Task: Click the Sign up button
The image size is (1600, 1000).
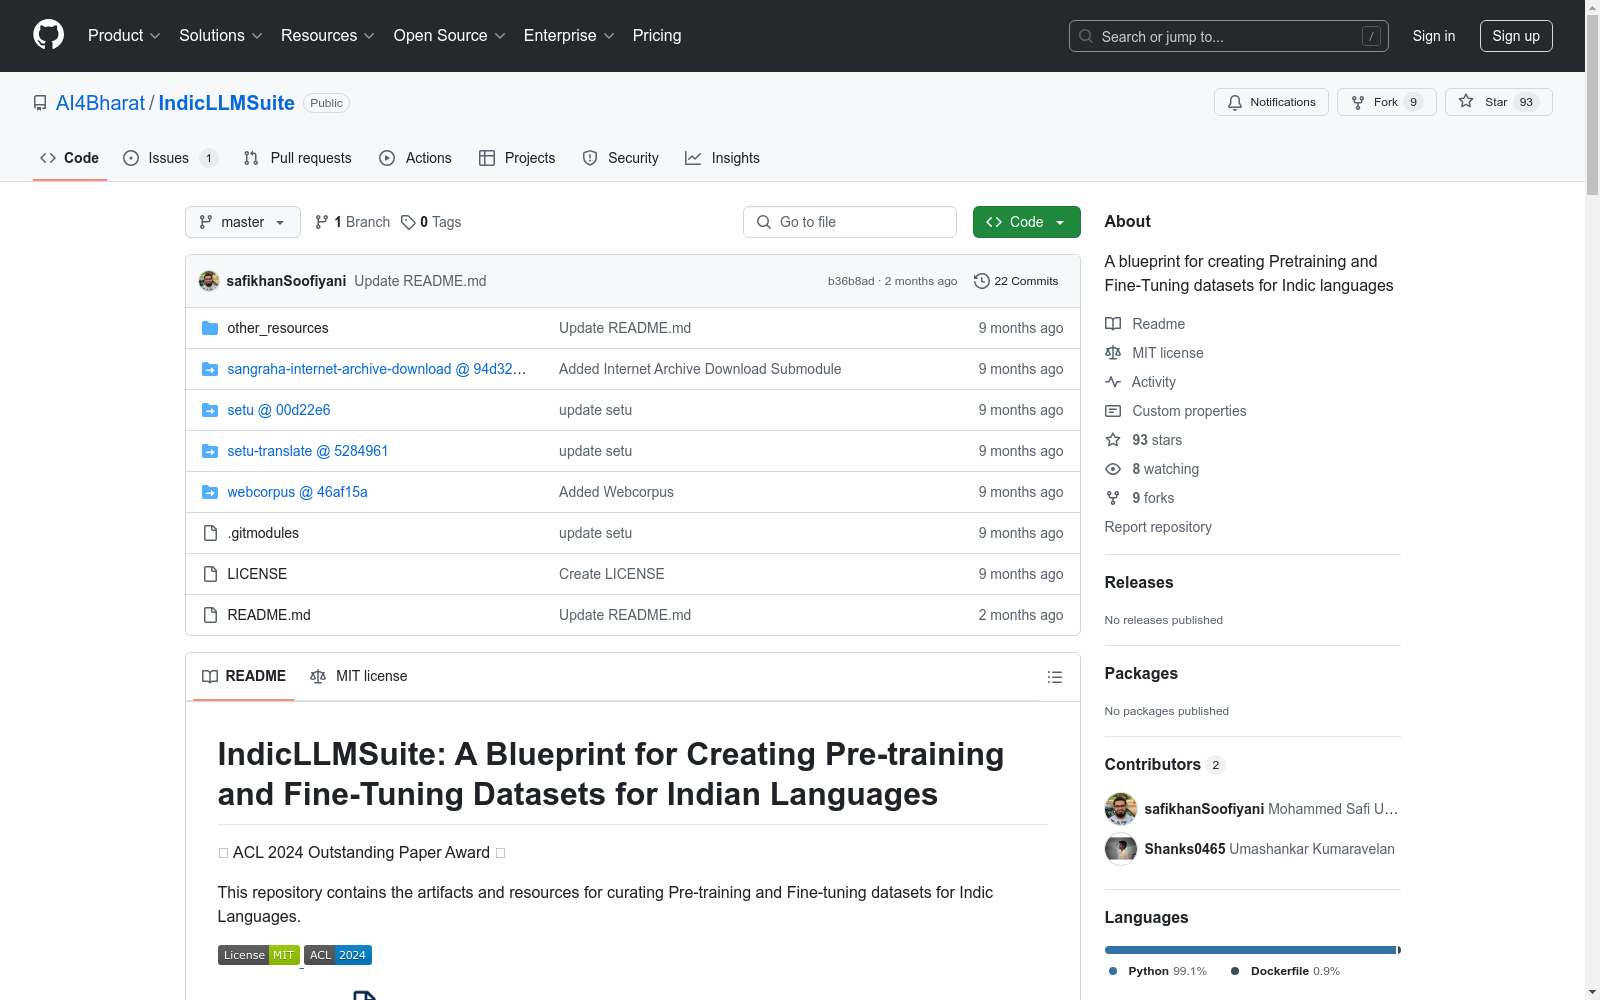Action: 1516,36
